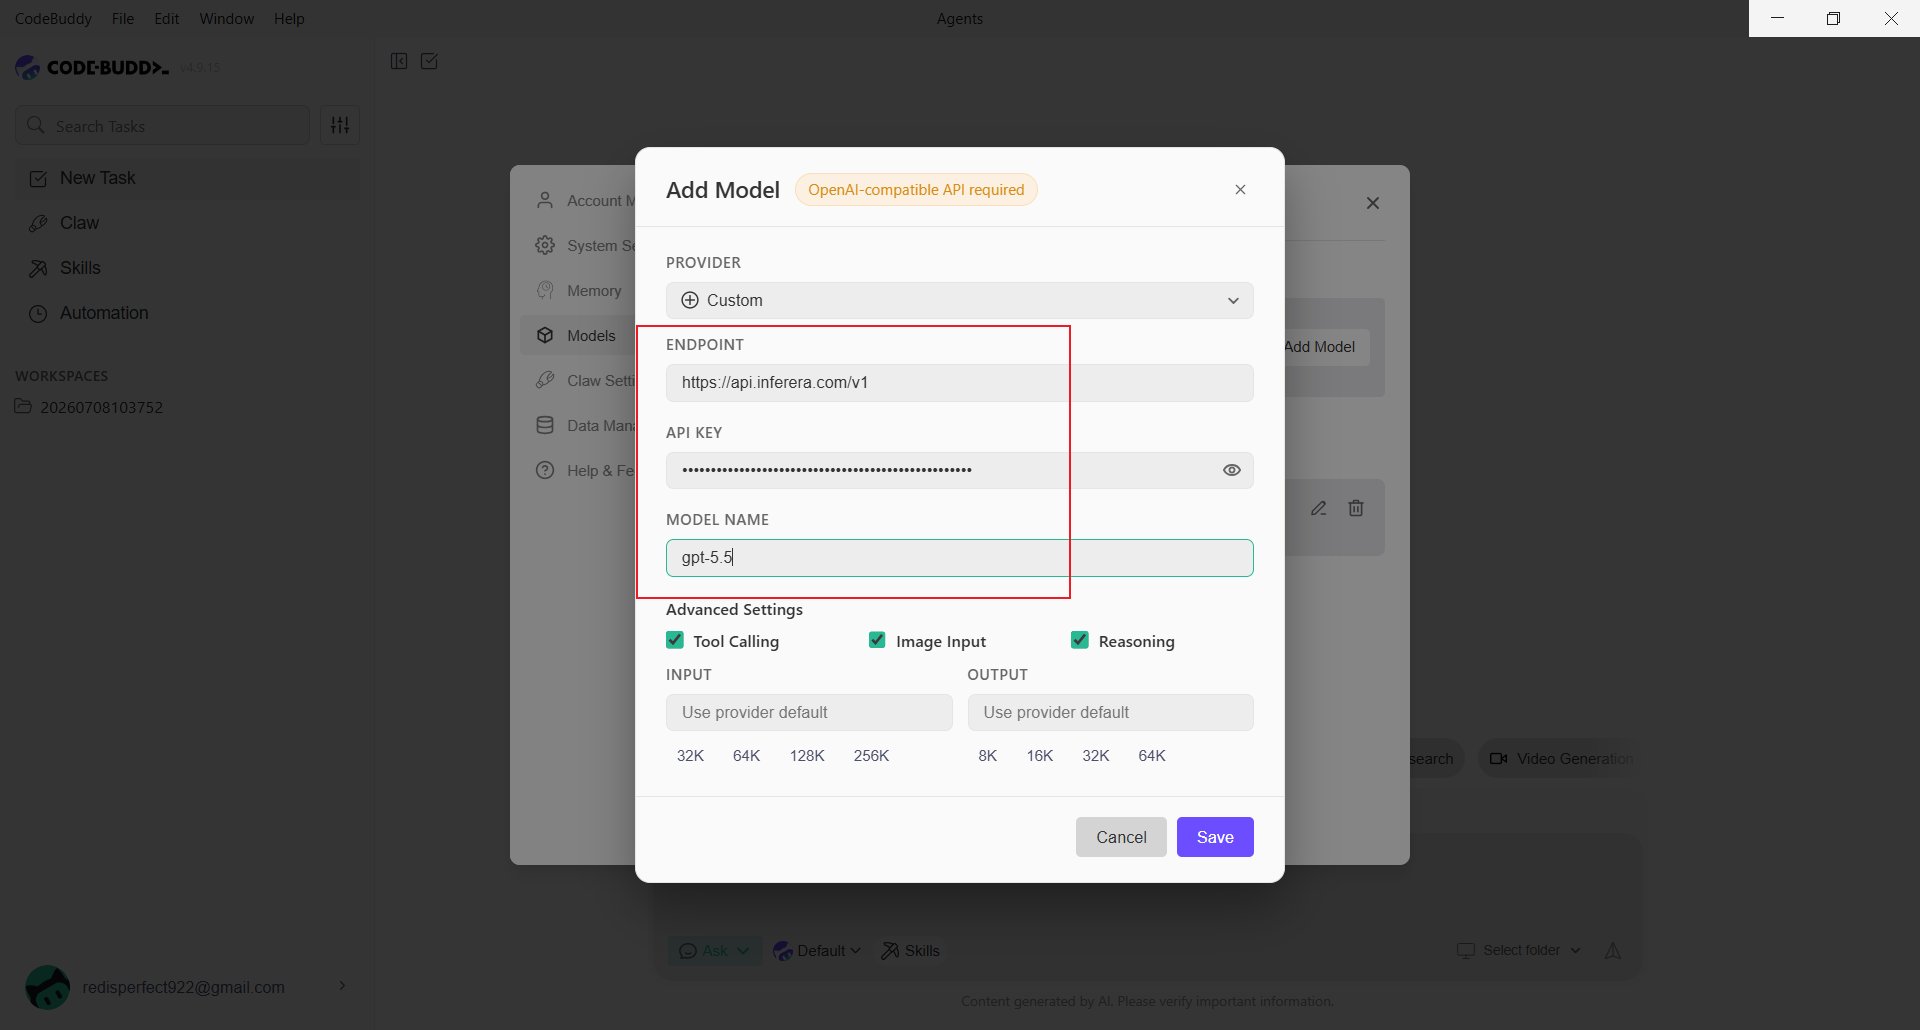Select the 64K output preset
1920x1030 pixels.
pos(1151,755)
